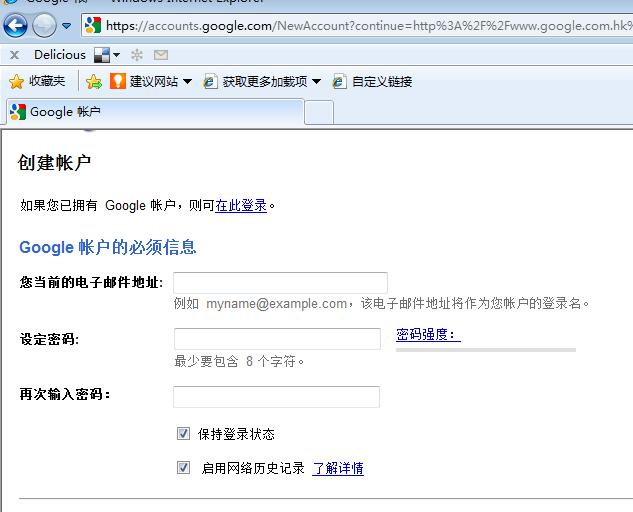
Task: Select the Google 帐户 browser tab
Action: click(x=155, y=112)
